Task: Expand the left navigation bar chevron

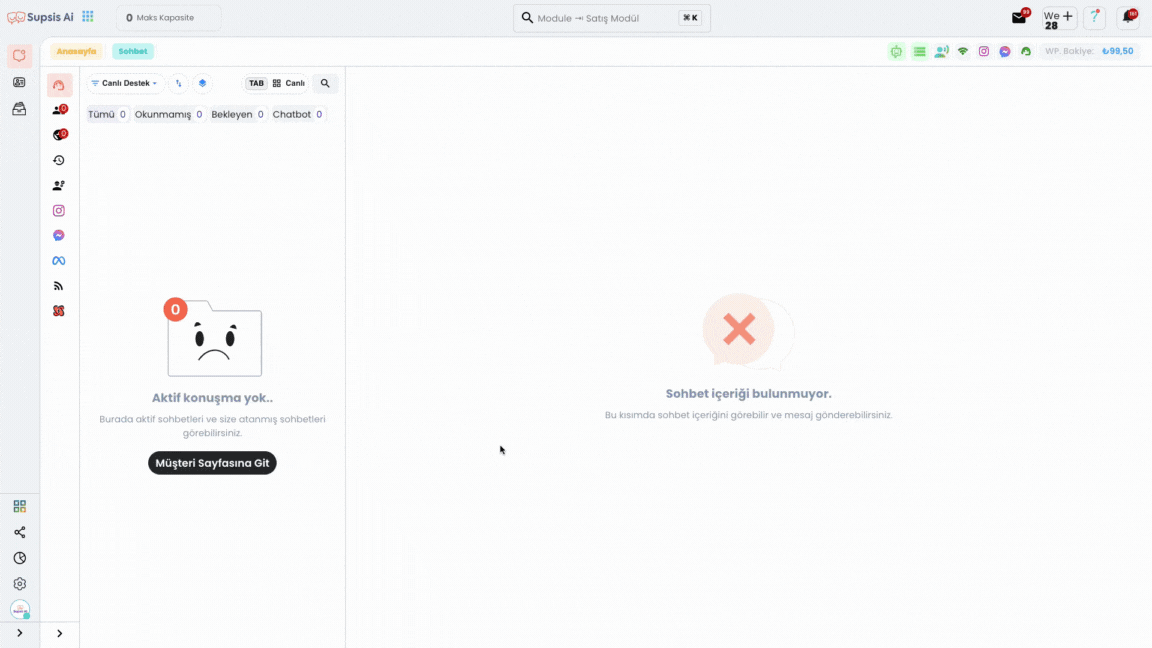Action: point(20,633)
